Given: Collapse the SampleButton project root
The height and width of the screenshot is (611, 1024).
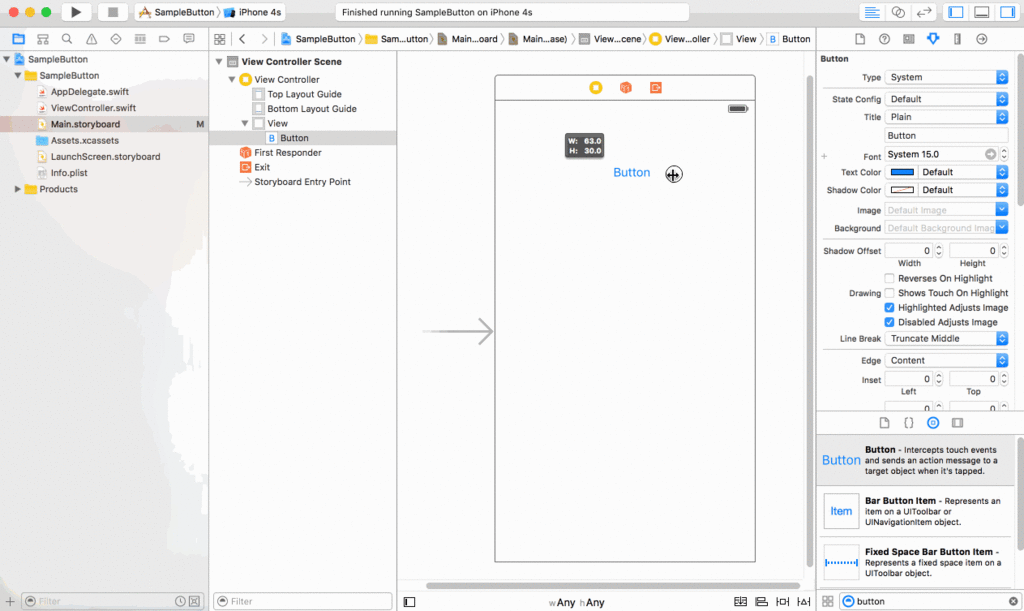Looking at the screenshot, I should click(7, 59).
